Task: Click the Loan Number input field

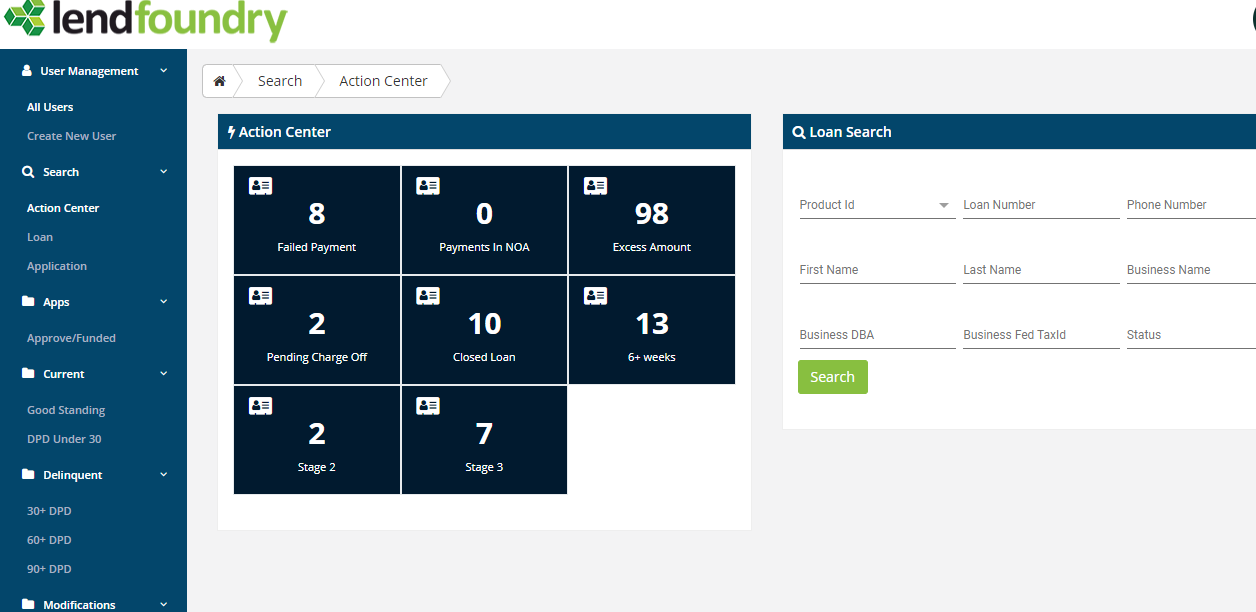Action: [1040, 205]
